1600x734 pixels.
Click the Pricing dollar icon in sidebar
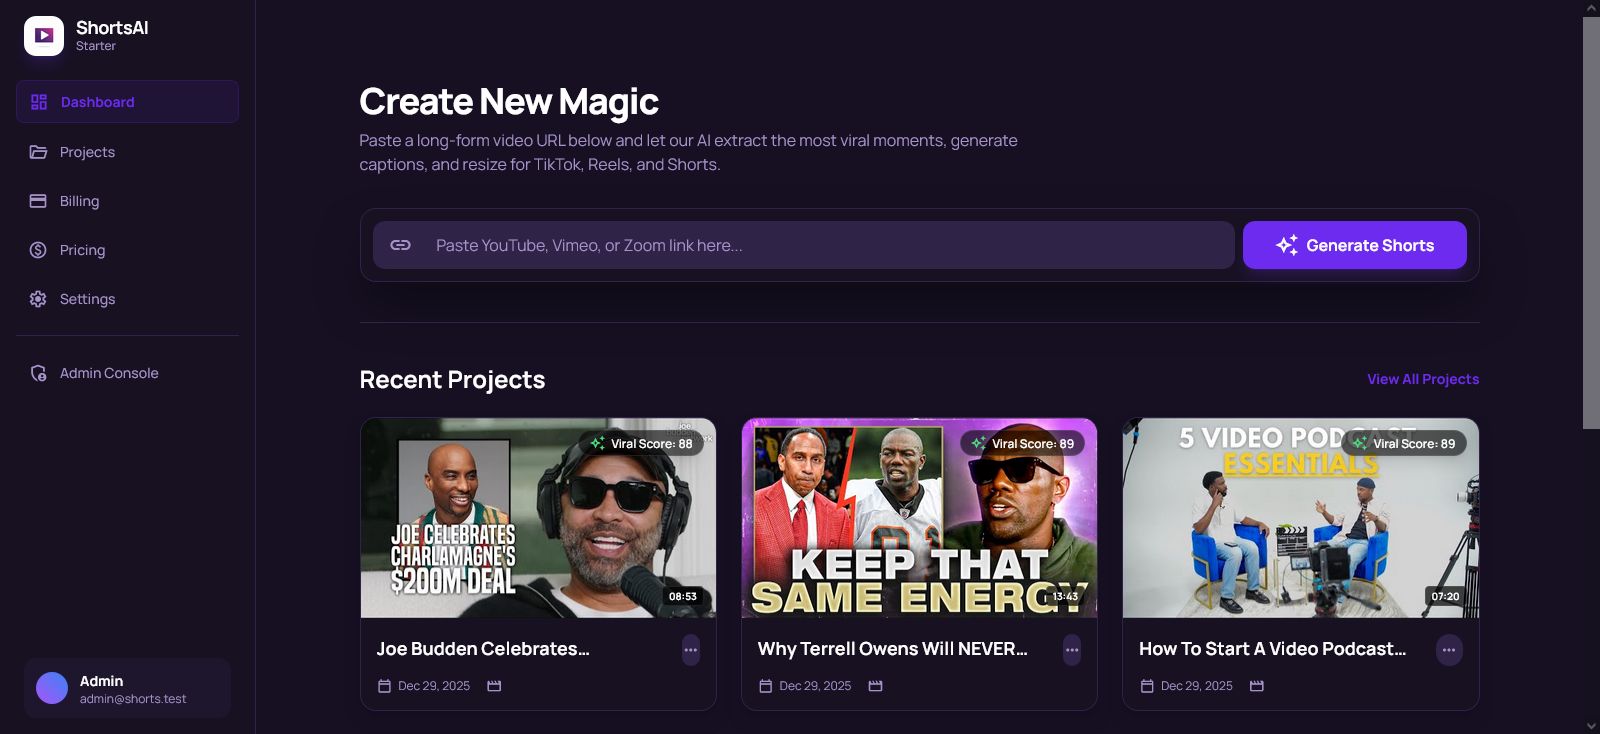click(x=38, y=250)
